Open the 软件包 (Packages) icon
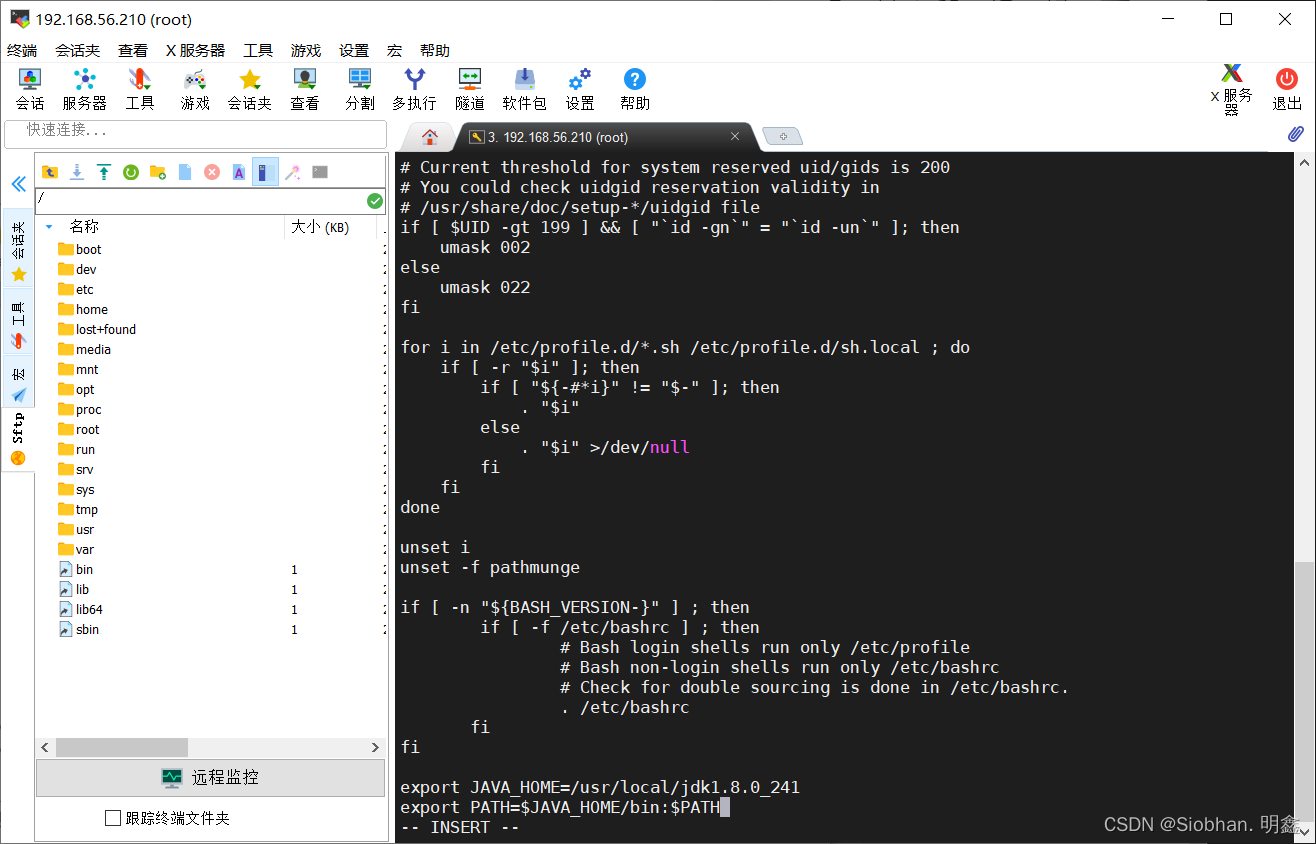 [524, 88]
